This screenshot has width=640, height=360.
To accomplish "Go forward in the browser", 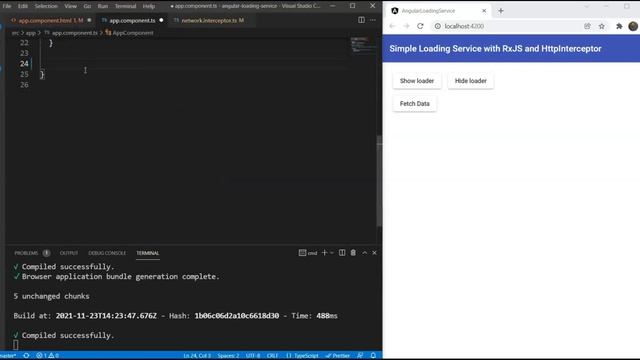I will pos(406,26).
